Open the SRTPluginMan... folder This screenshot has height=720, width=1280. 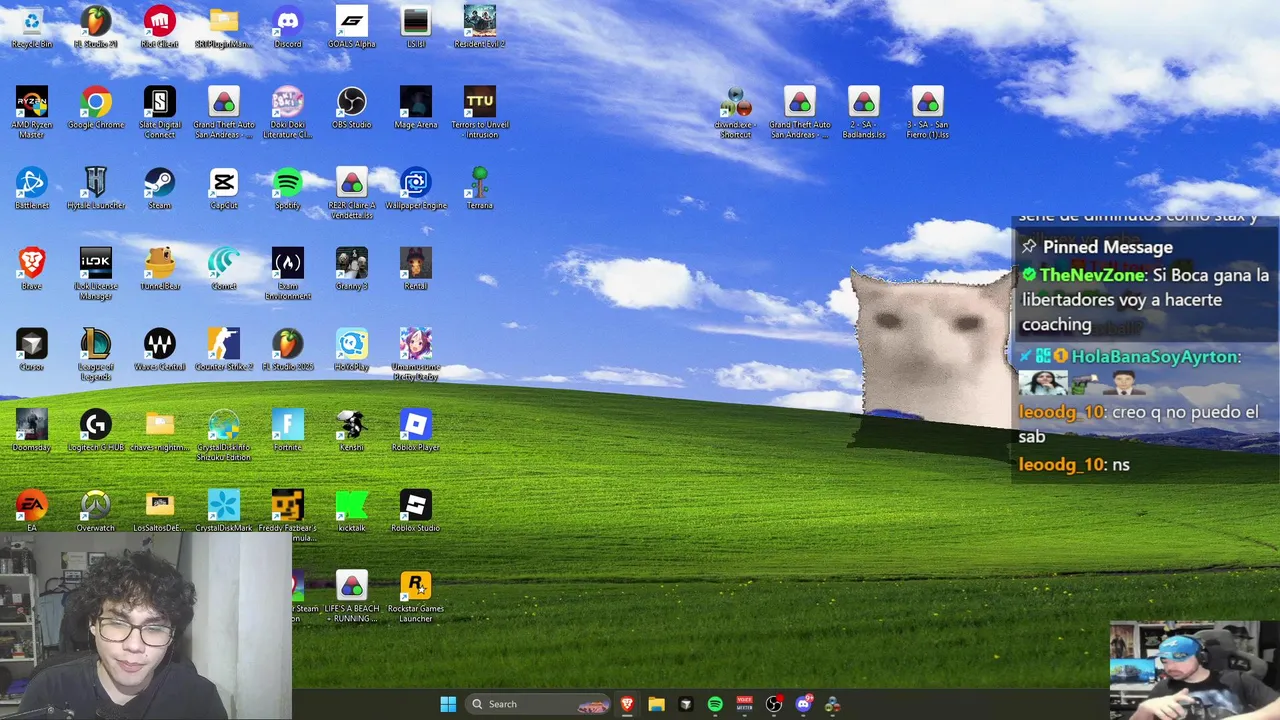(x=223, y=27)
